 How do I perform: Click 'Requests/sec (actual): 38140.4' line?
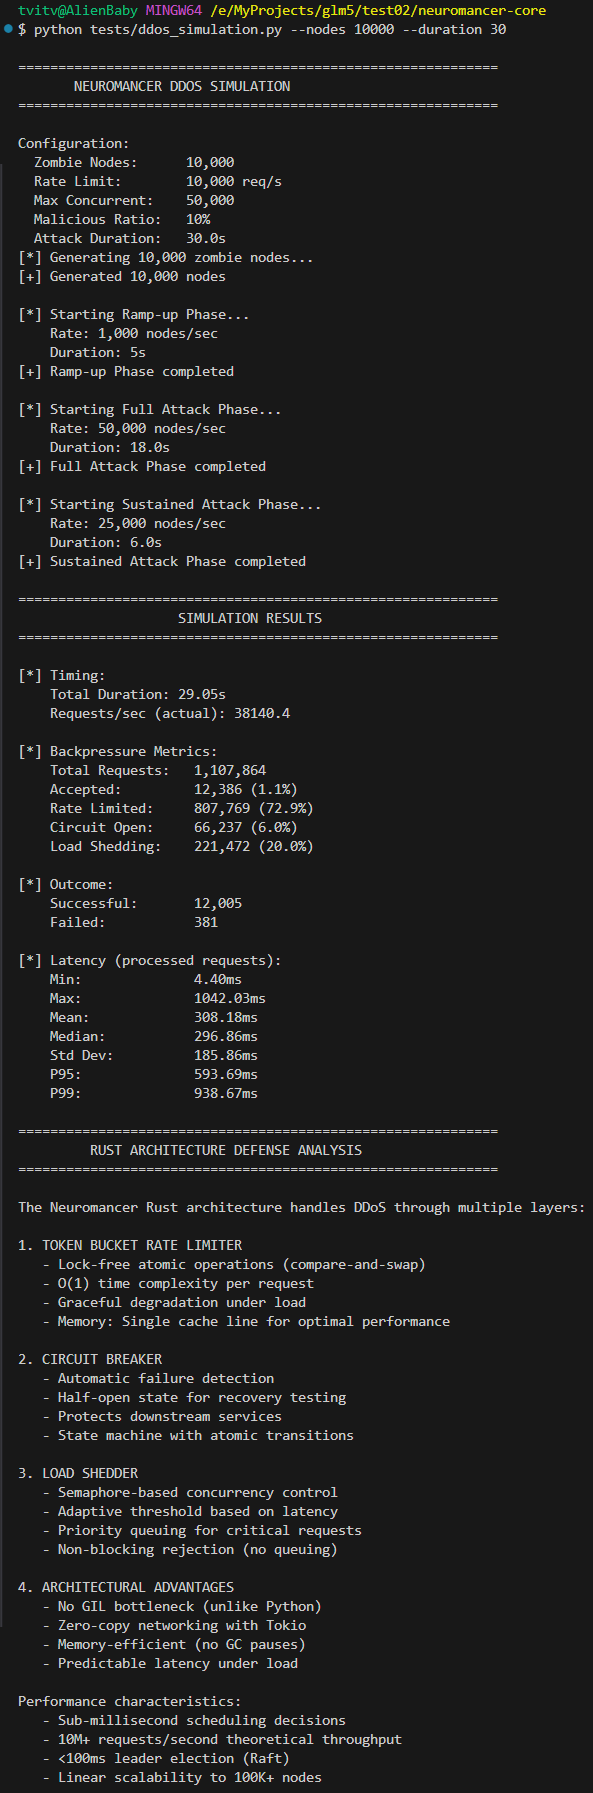(170, 714)
